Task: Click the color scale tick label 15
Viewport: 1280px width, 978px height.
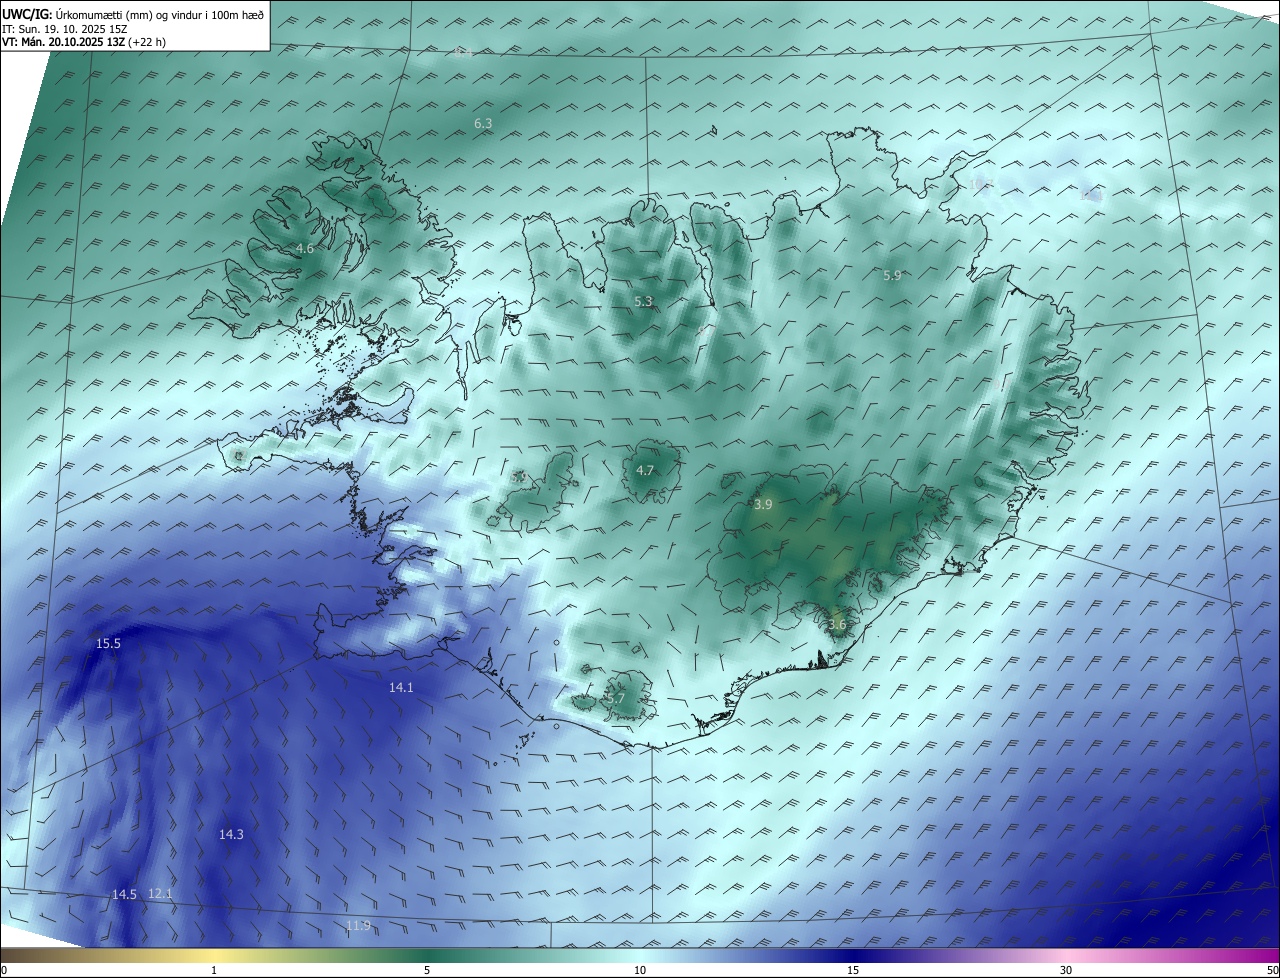Action: [853, 970]
